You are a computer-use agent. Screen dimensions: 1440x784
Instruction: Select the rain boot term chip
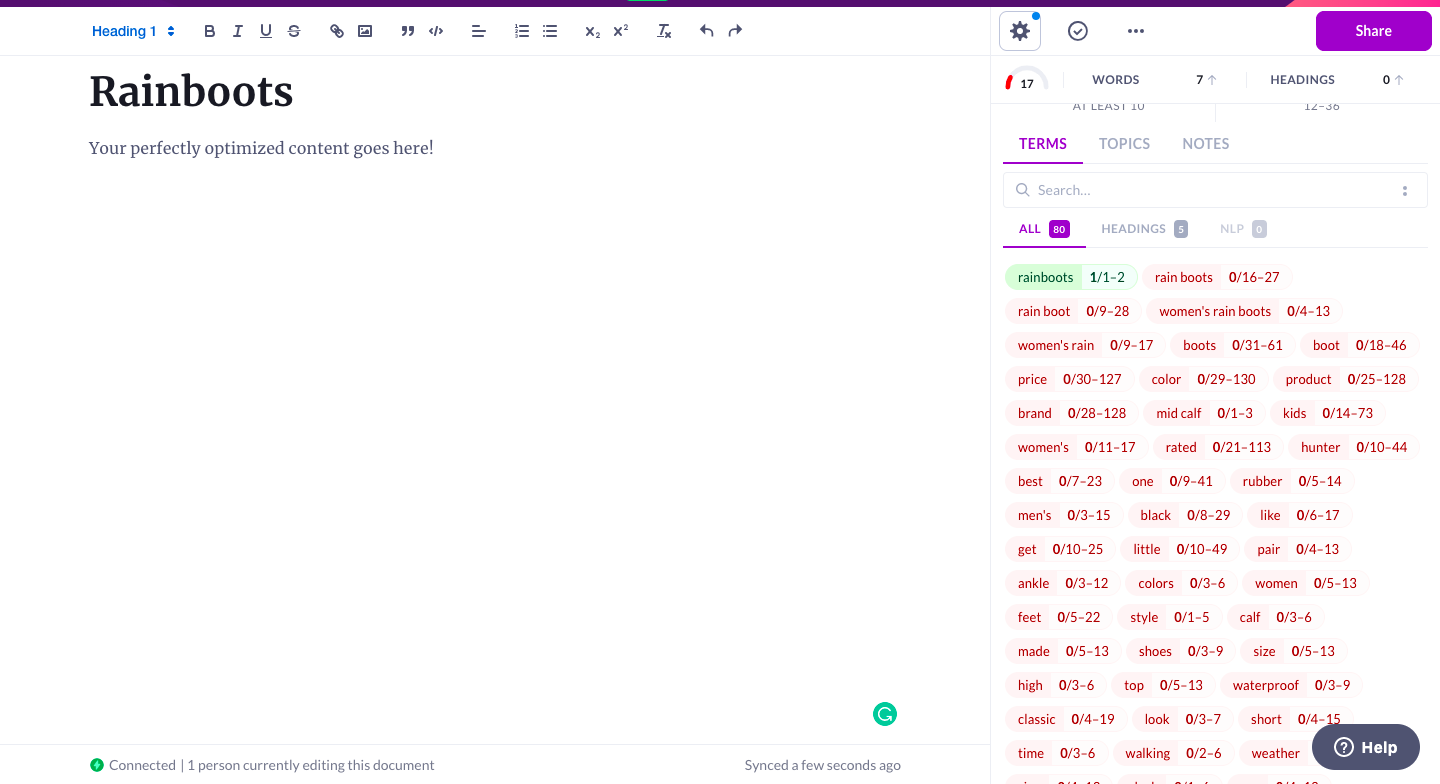tap(1073, 311)
